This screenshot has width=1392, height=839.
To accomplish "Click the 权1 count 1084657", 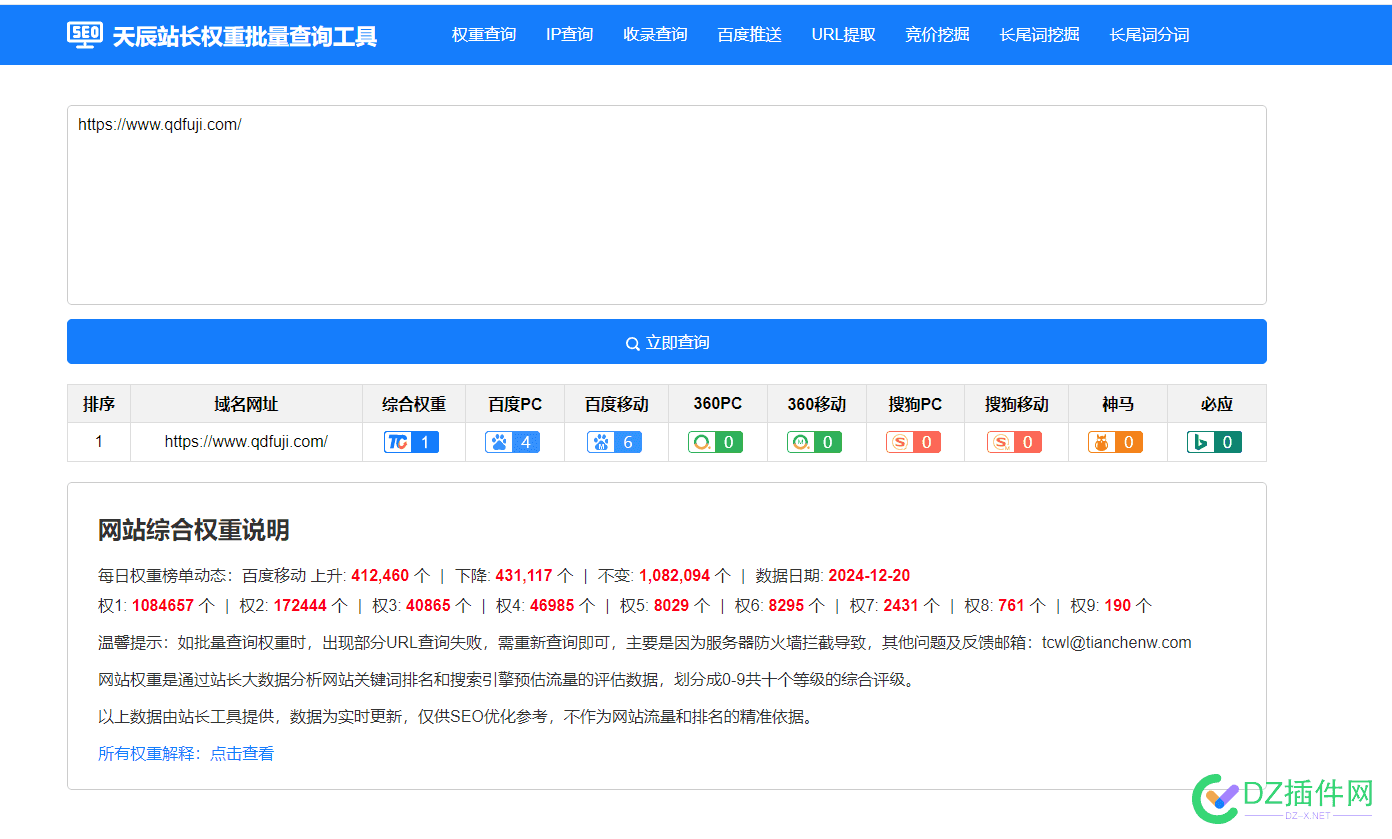I will pos(163,605).
